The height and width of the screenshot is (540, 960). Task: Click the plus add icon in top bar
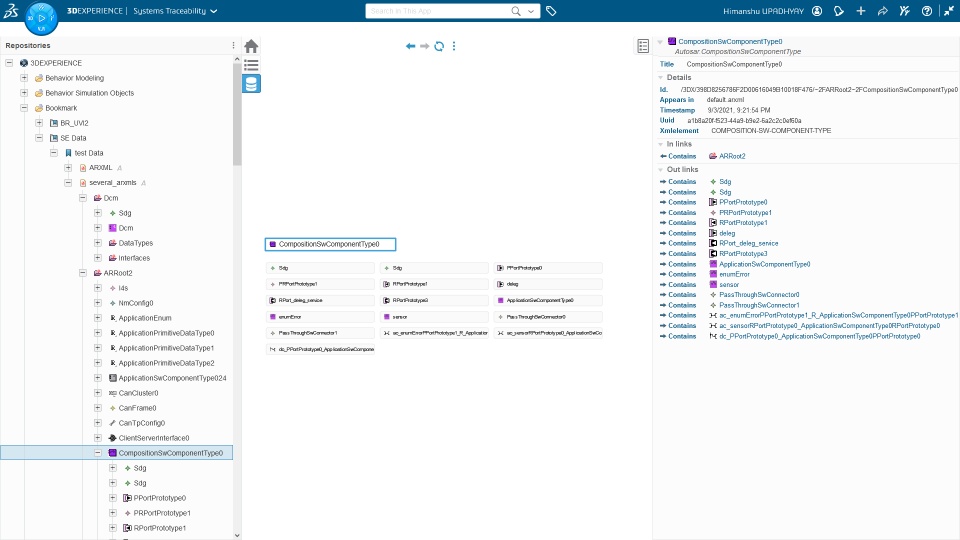click(861, 11)
